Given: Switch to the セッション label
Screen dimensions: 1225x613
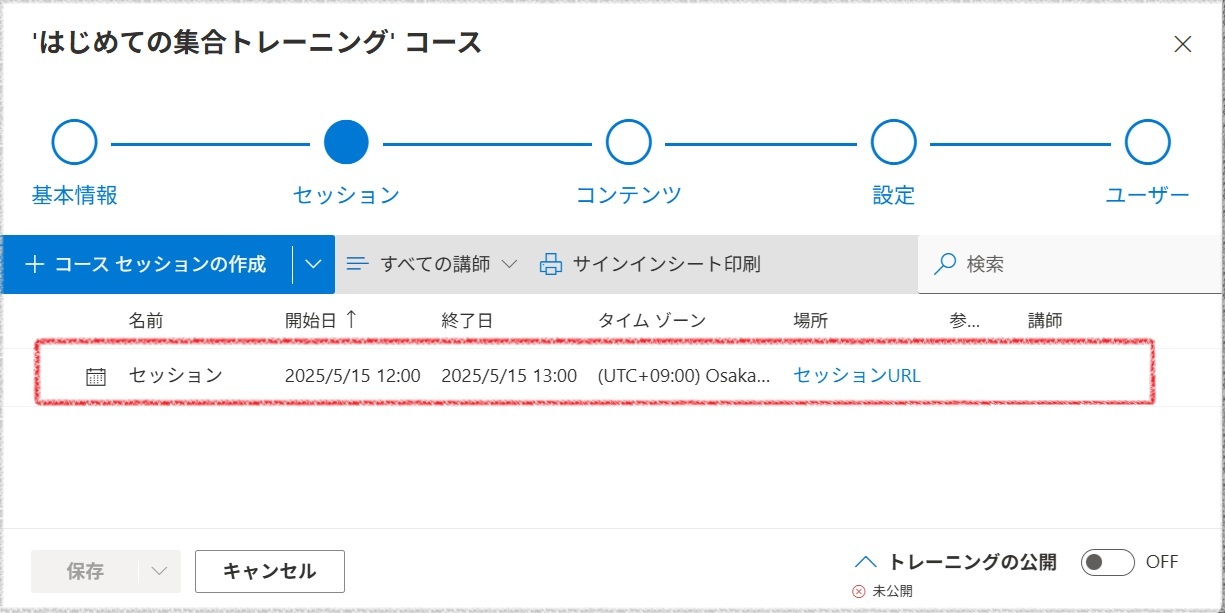Looking at the screenshot, I should [346, 195].
